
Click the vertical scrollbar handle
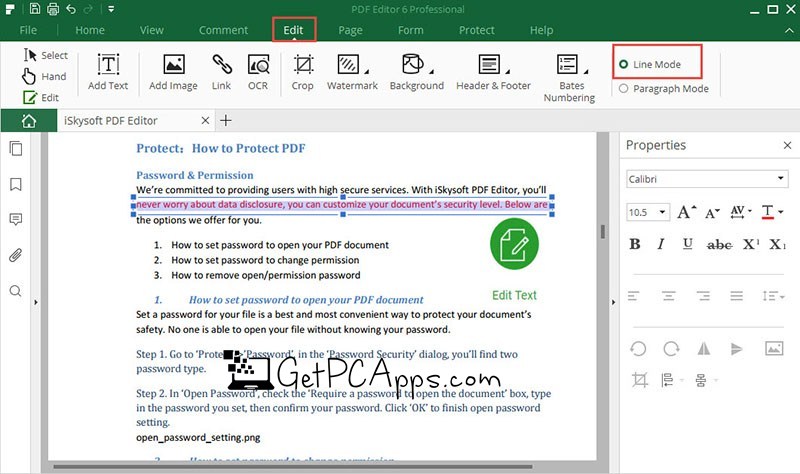click(603, 232)
